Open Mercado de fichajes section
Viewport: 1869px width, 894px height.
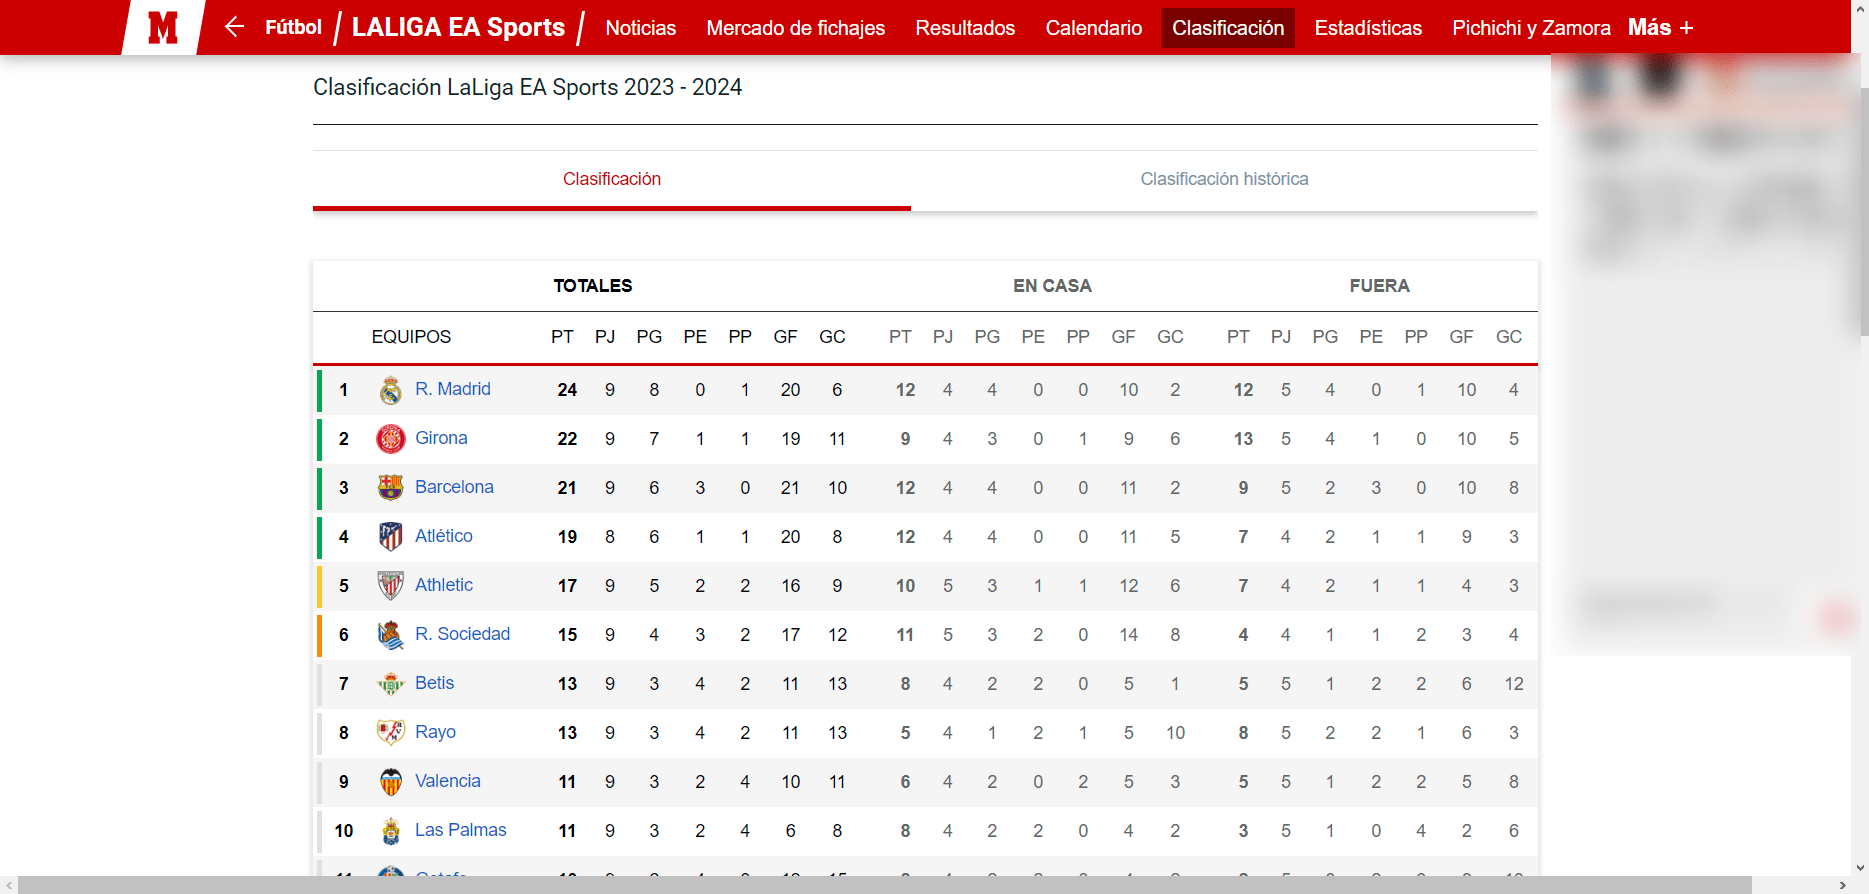tap(796, 28)
